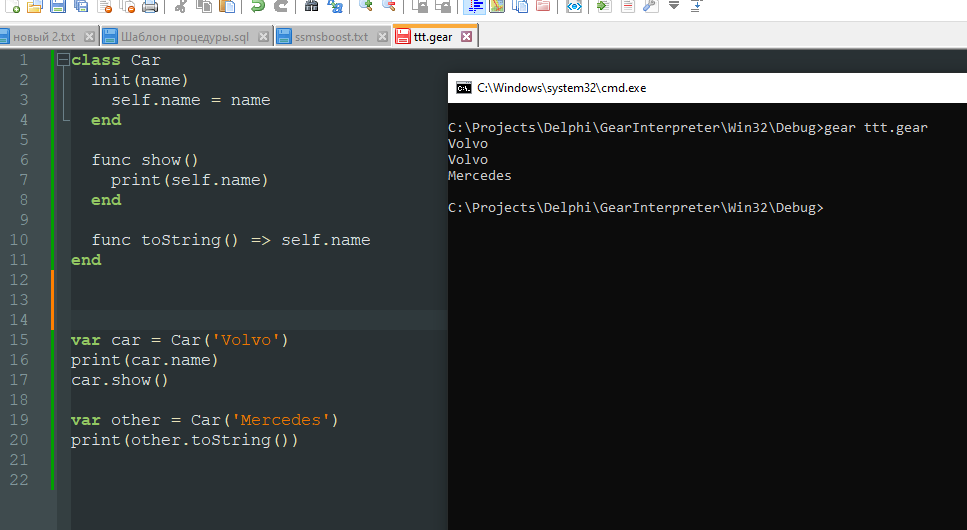Switch to the новый 2.txt tab
Screen dimensions: 967x530
click(x=44, y=37)
